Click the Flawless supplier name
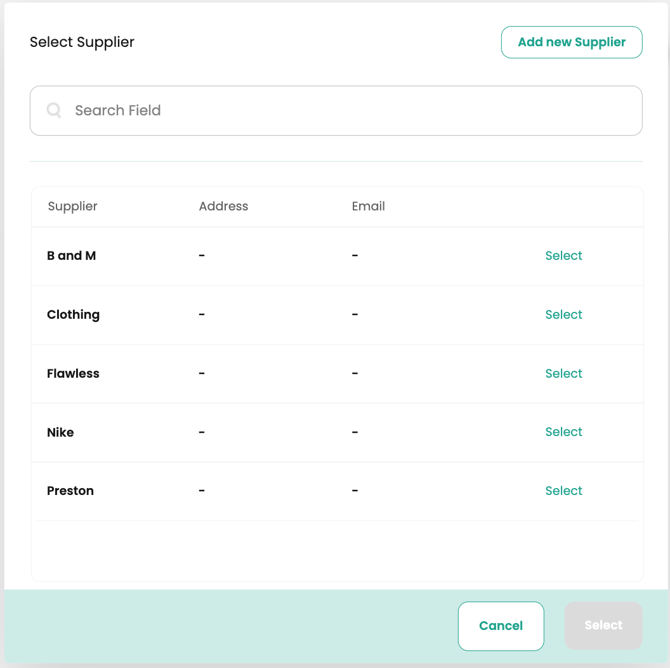The width and height of the screenshot is (670, 668). 73,374
